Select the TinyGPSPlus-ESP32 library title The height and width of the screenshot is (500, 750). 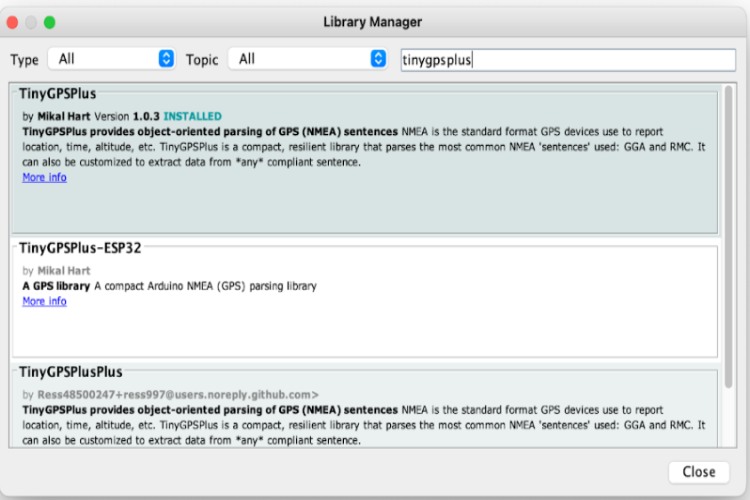pyautogui.click(x=80, y=248)
